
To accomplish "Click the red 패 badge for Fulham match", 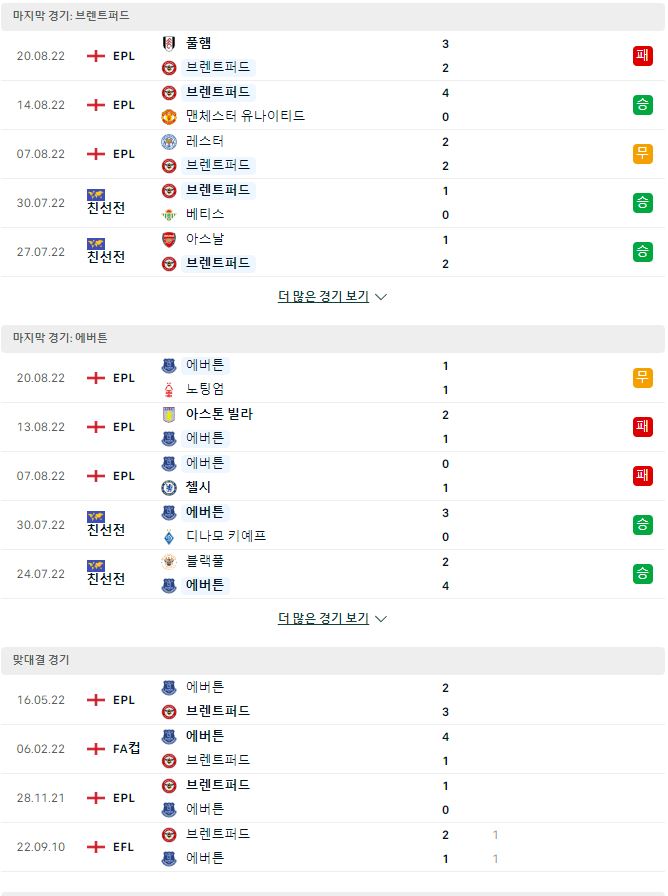I will (x=642, y=55).
